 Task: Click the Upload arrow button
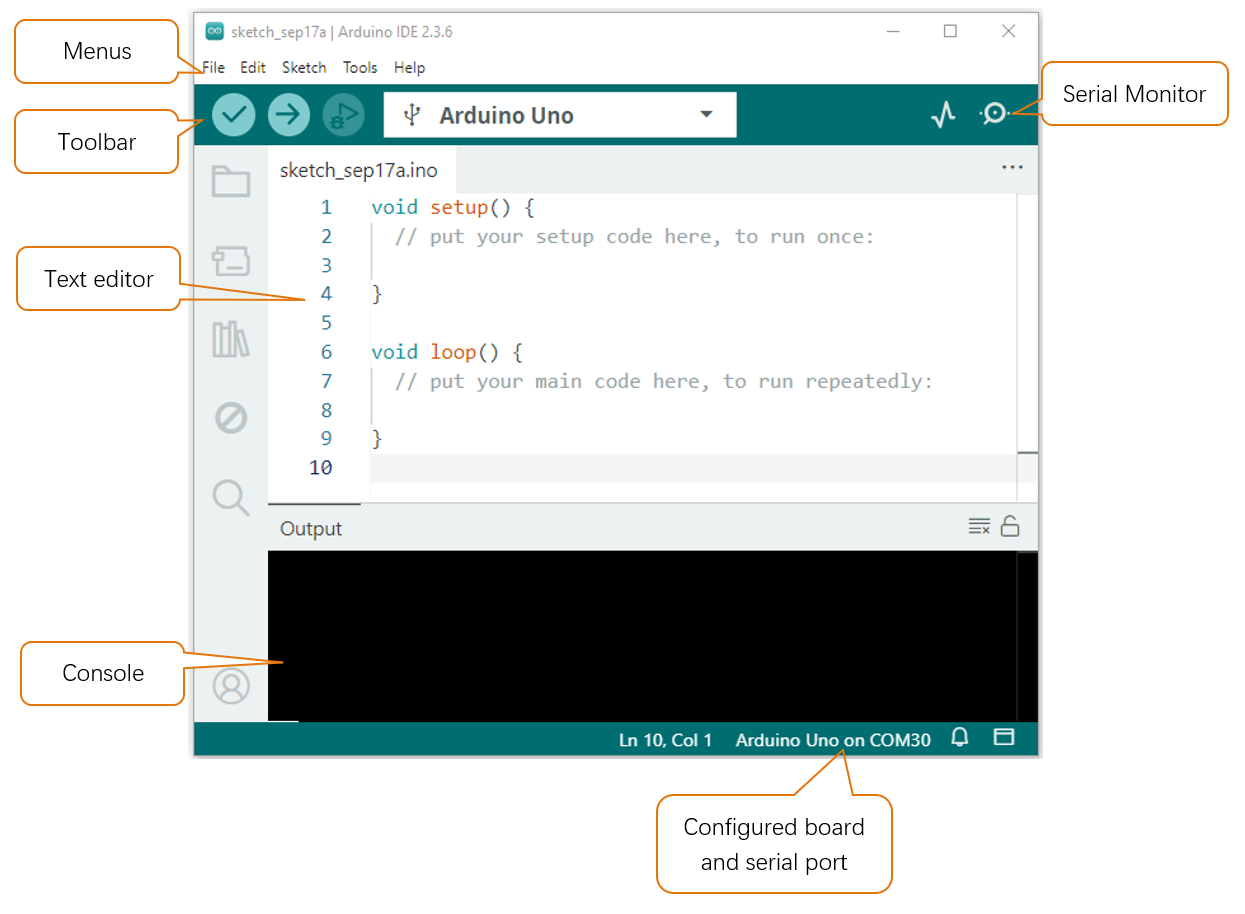tap(289, 115)
